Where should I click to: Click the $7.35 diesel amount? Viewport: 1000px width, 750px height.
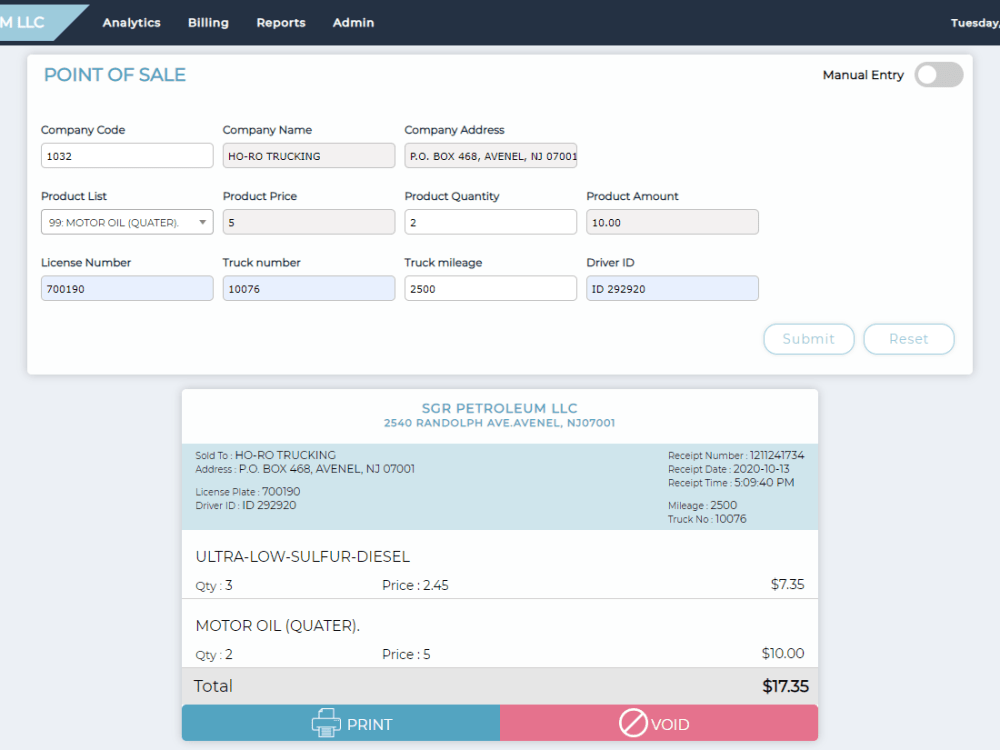click(787, 584)
